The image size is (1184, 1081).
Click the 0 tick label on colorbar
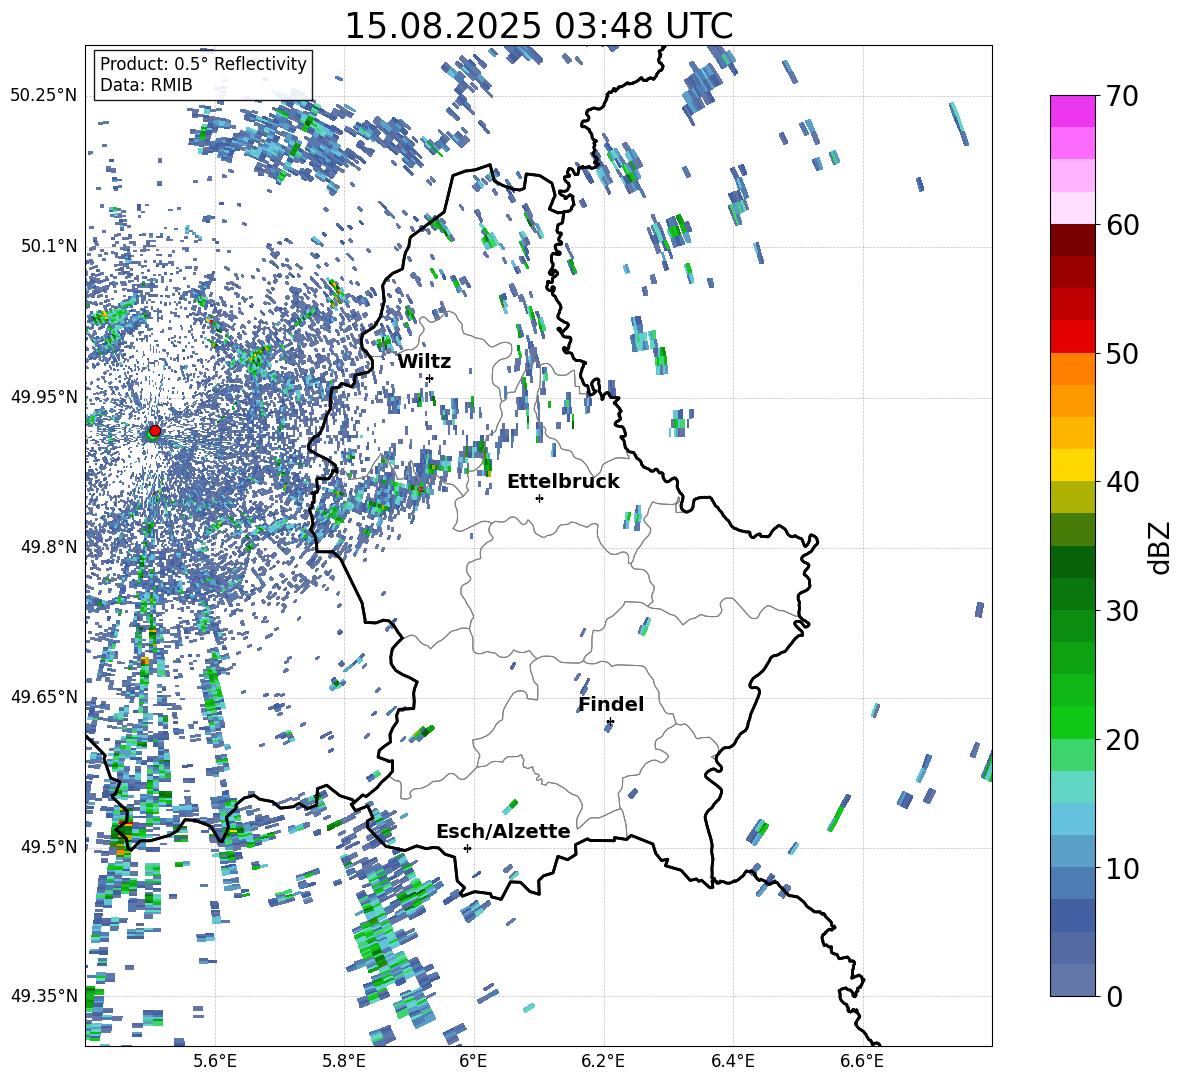pos(1114,996)
